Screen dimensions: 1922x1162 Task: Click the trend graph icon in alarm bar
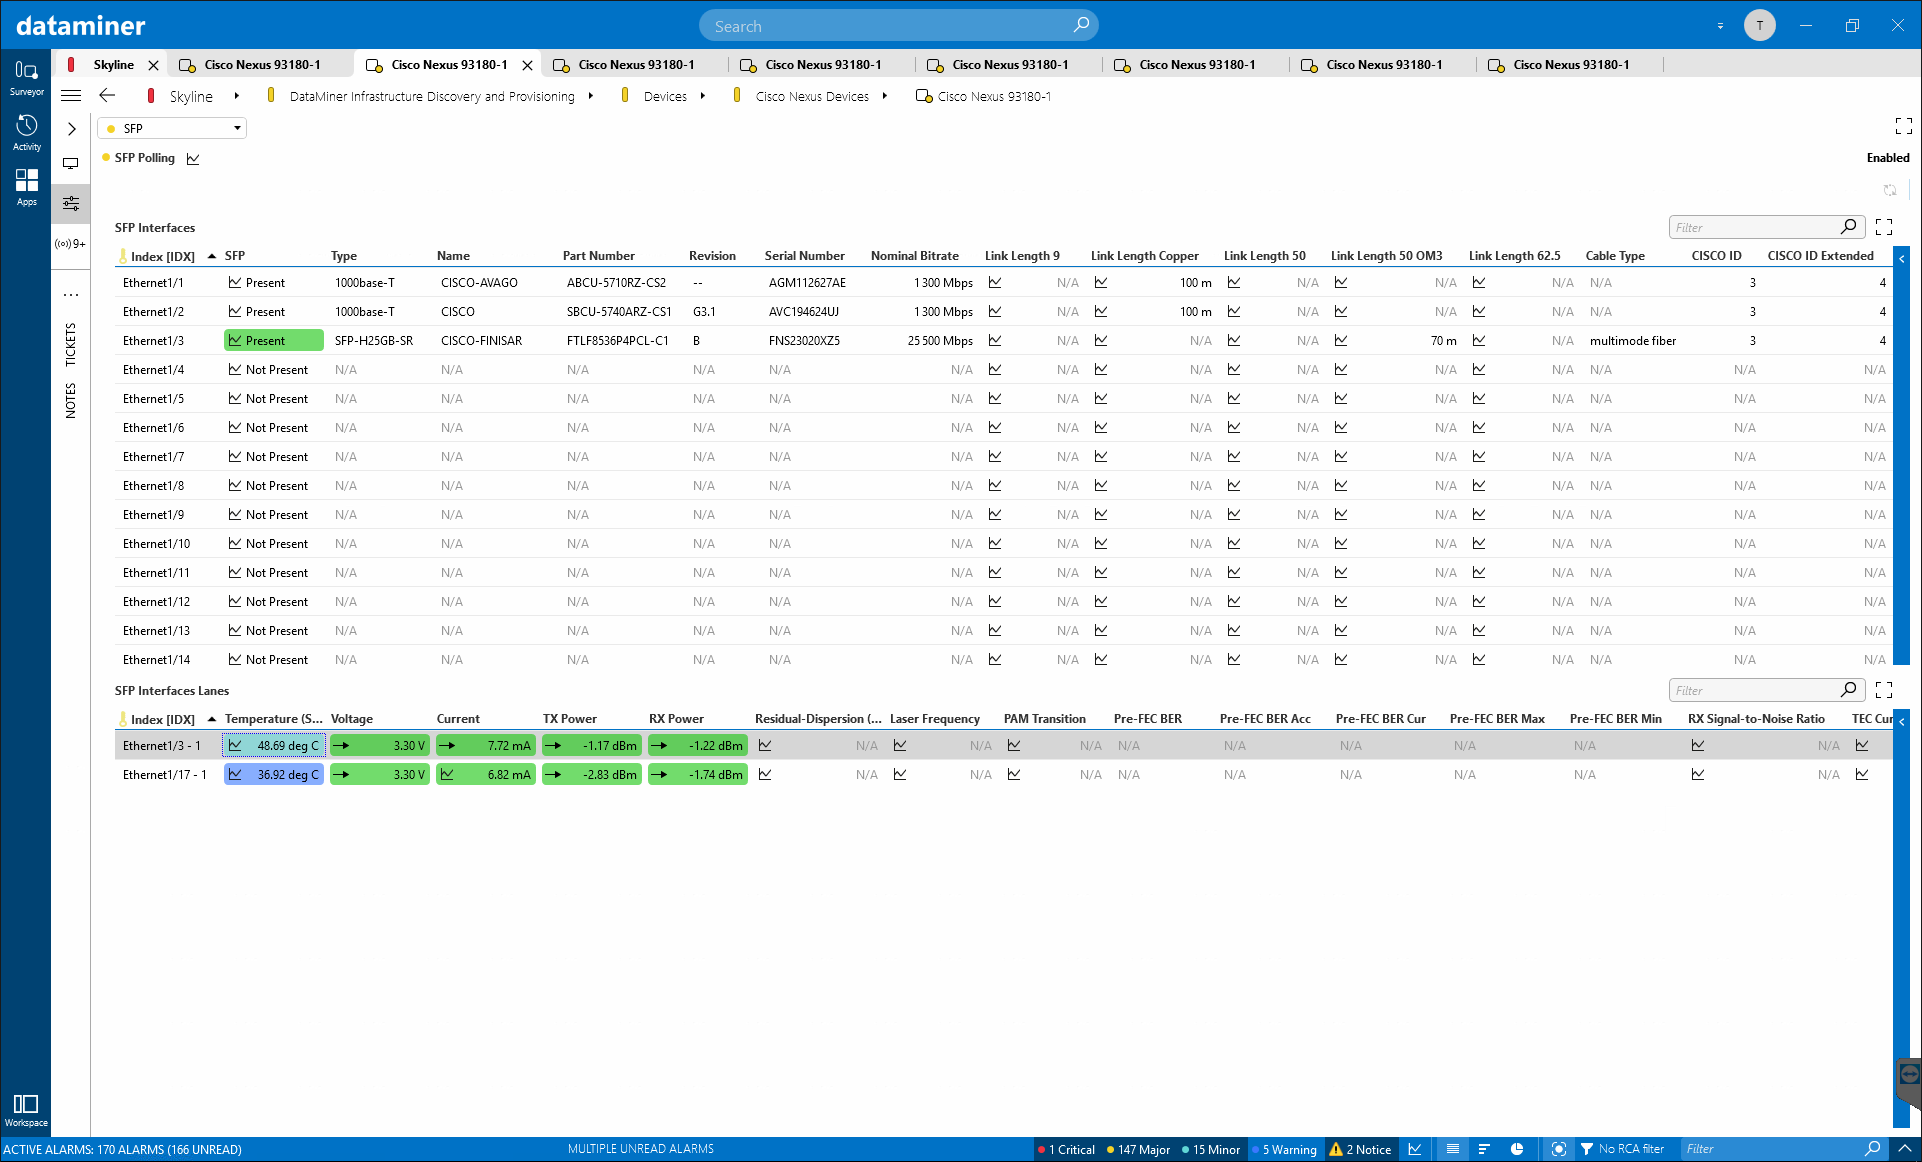[1415, 1150]
